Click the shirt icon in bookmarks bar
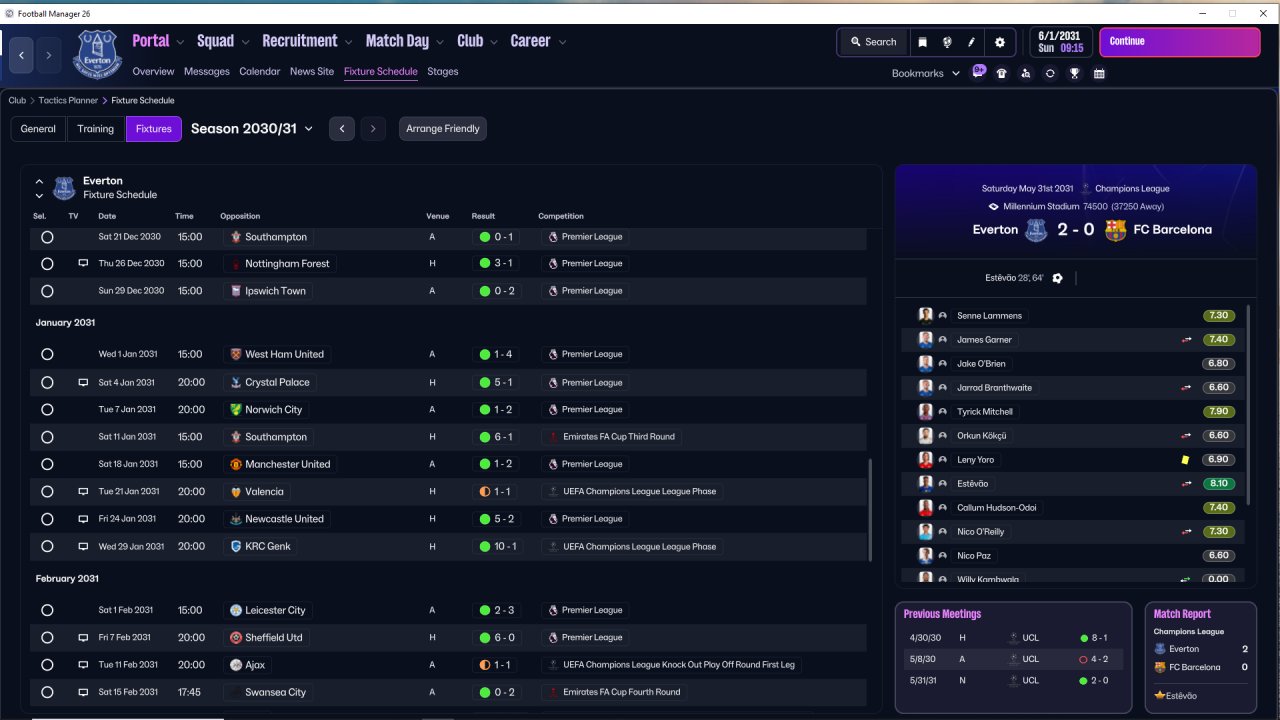Screen dimensions: 1280x720 point(1002,73)
